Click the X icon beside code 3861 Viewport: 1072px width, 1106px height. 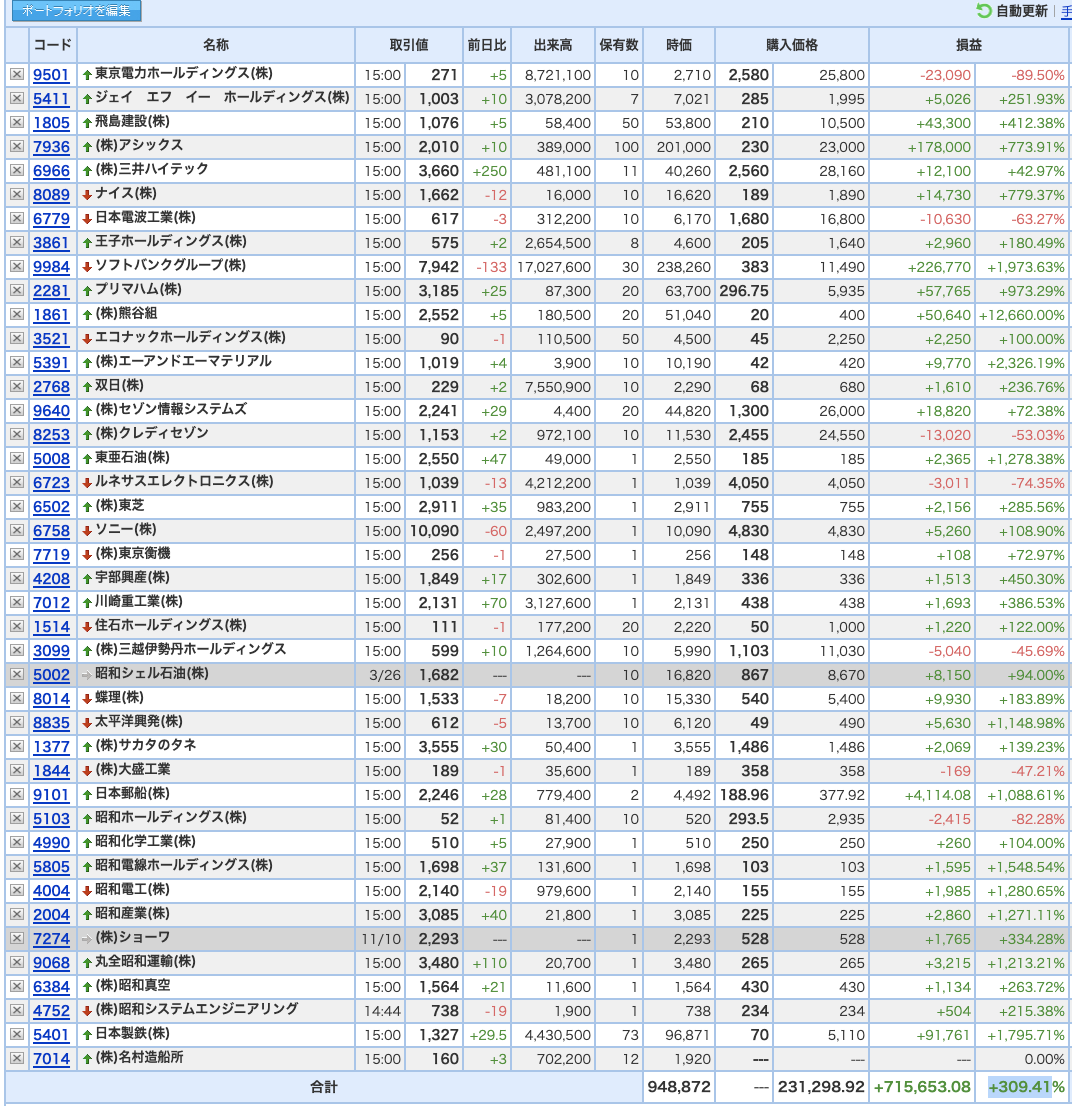[17, 243]
